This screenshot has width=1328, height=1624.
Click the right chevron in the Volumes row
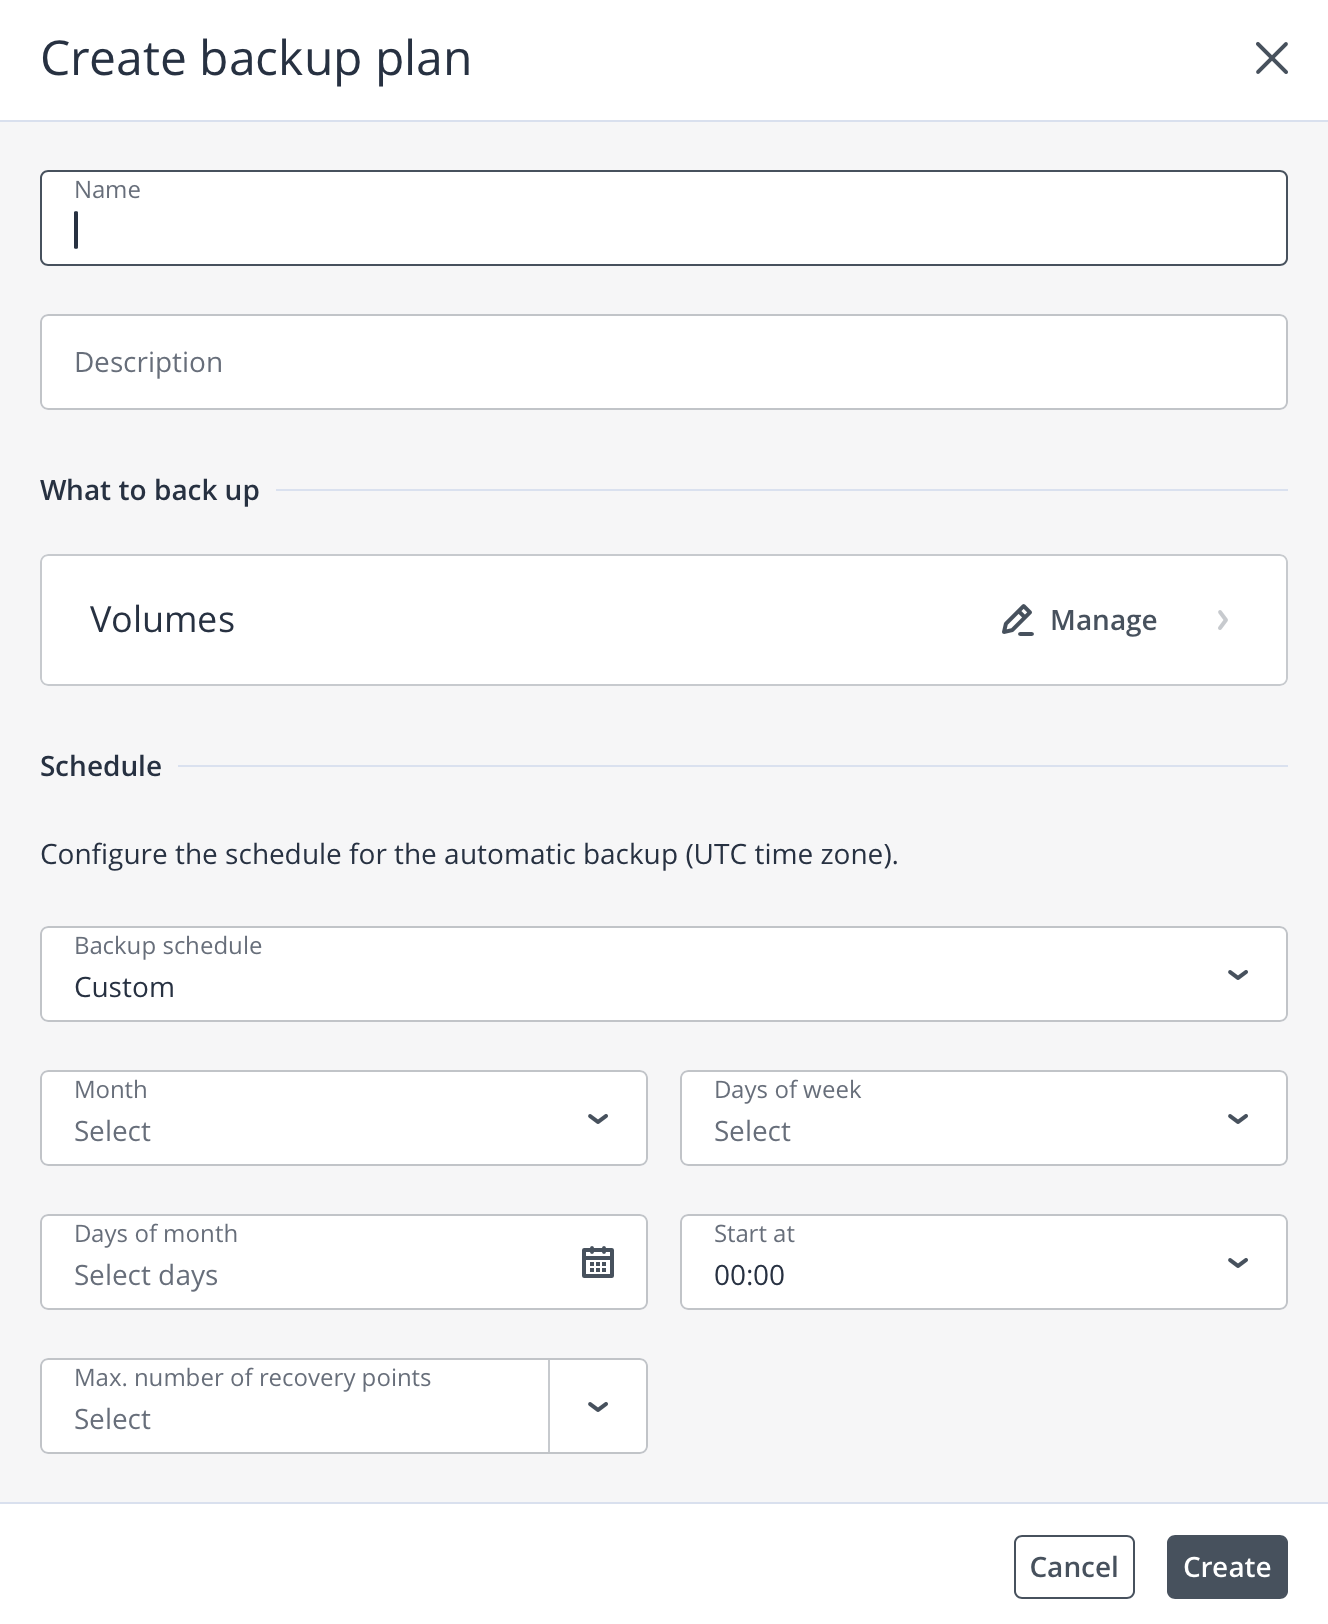click(x=1222, y=620)
